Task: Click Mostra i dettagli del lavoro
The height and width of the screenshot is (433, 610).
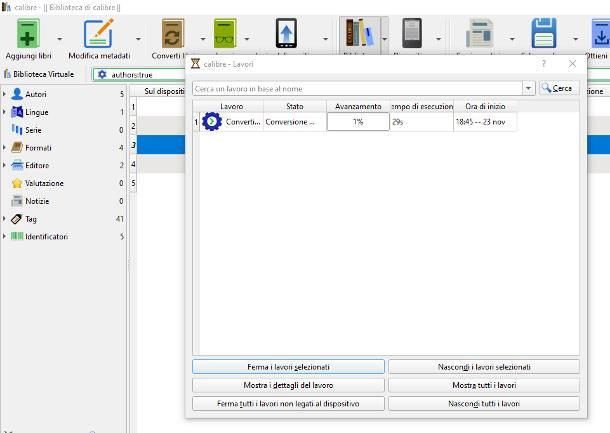Action: [x=288, y=385]
